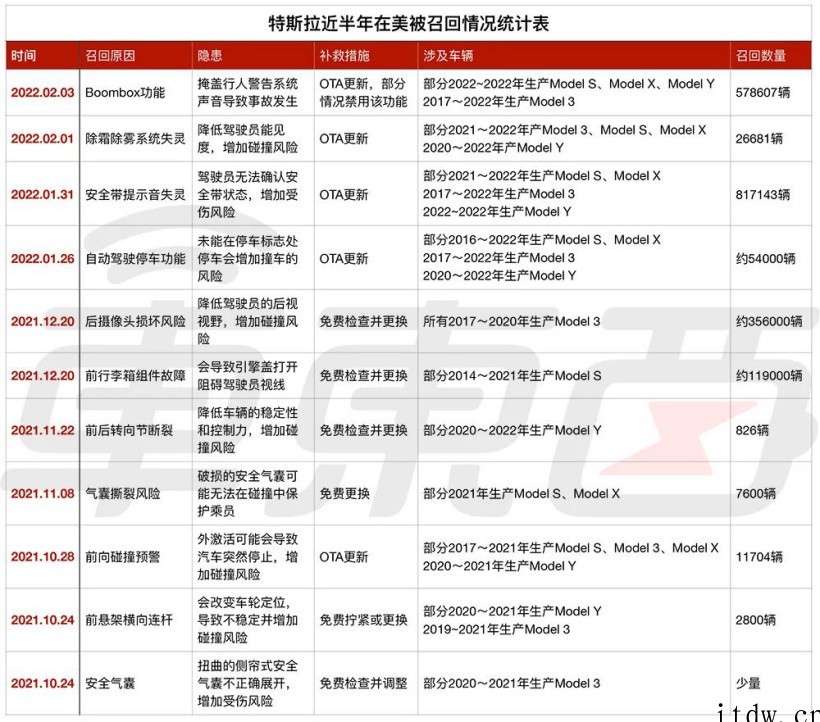The height and width of the screenshot is (722, 820).
Task: Click the table title 特斯拉近半年在美被召回情况统计表
Action: pyautogui.click(x=408, y=24)
